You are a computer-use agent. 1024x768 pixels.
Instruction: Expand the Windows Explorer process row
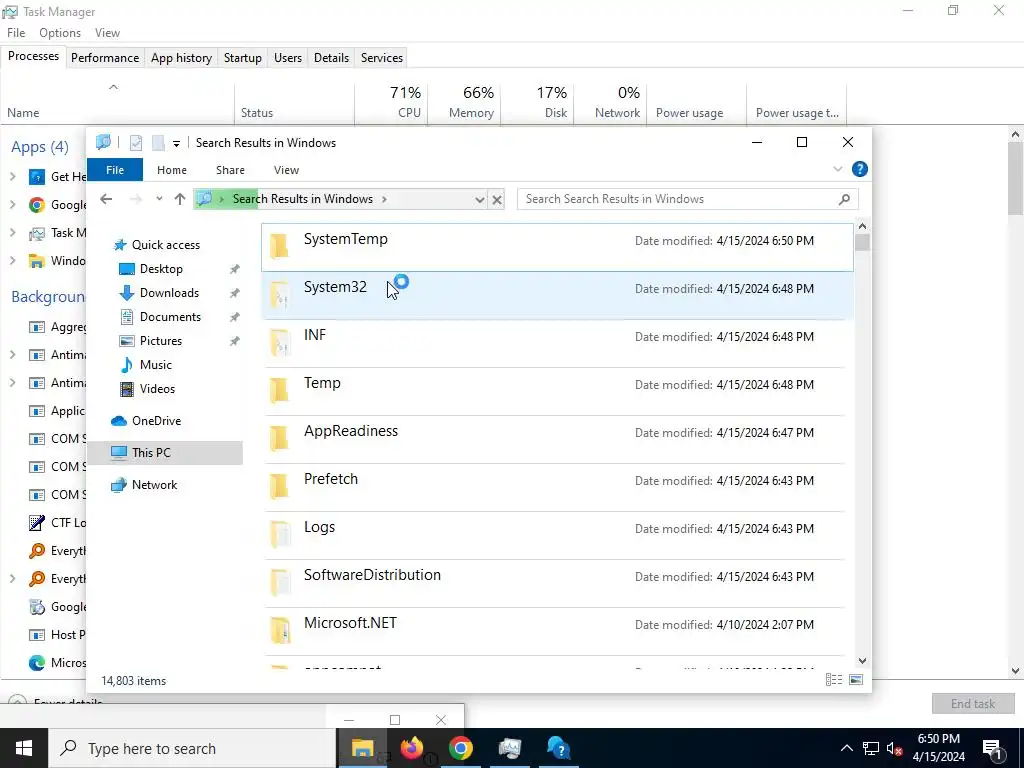click(12, 261)
